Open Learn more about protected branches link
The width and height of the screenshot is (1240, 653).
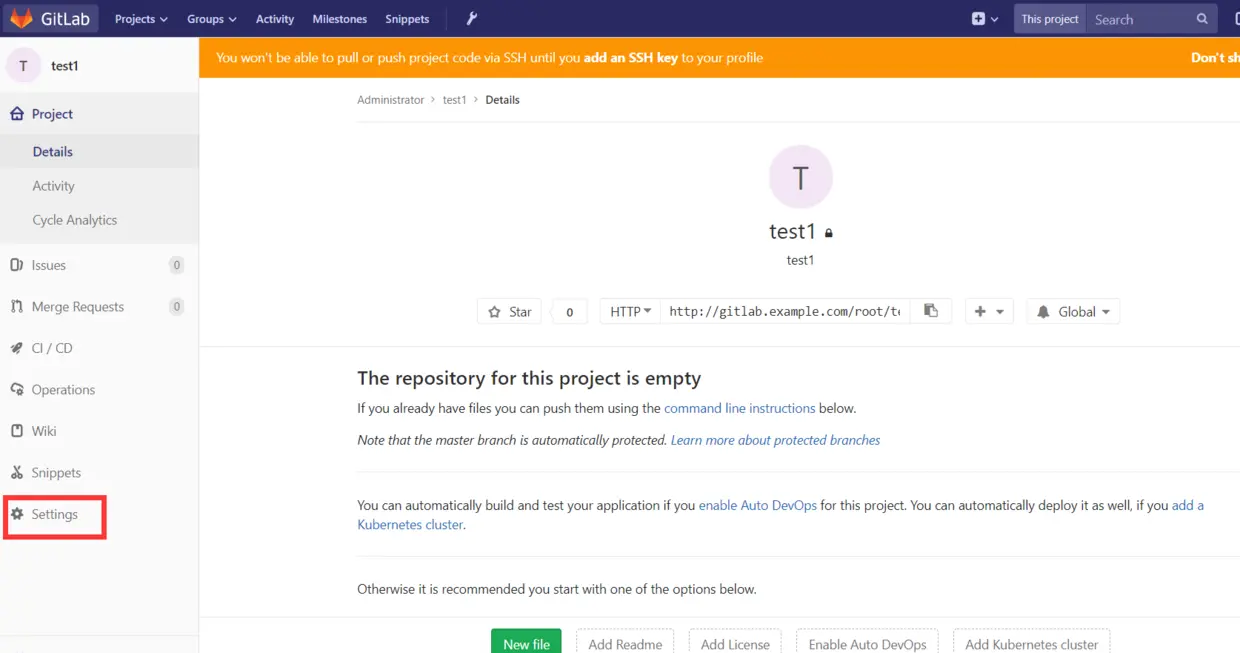click(x=776, y=440)
